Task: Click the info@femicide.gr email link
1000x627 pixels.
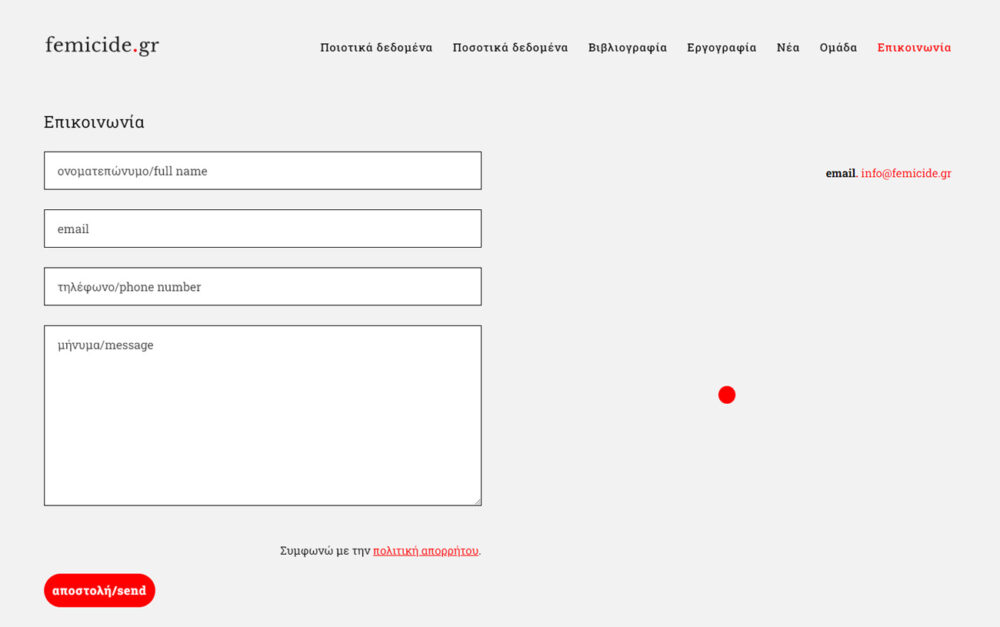Action: (x=906, y=174)
